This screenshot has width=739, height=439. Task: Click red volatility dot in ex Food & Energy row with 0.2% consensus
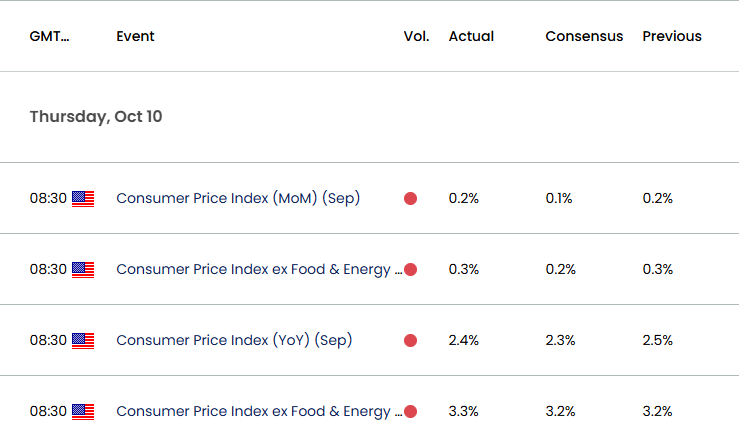pyautogui.click(x=410, y=270)
